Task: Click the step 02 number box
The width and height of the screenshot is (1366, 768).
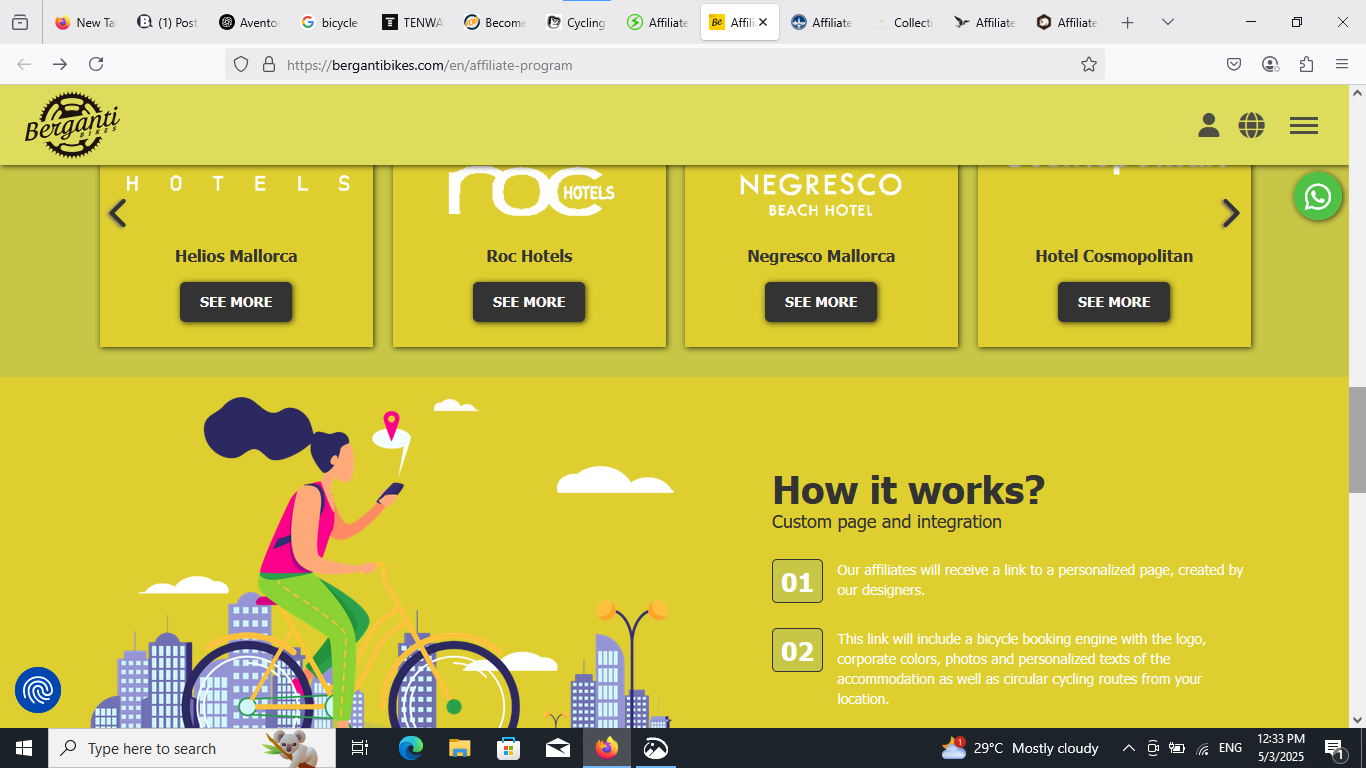Action: click(797, 650)
